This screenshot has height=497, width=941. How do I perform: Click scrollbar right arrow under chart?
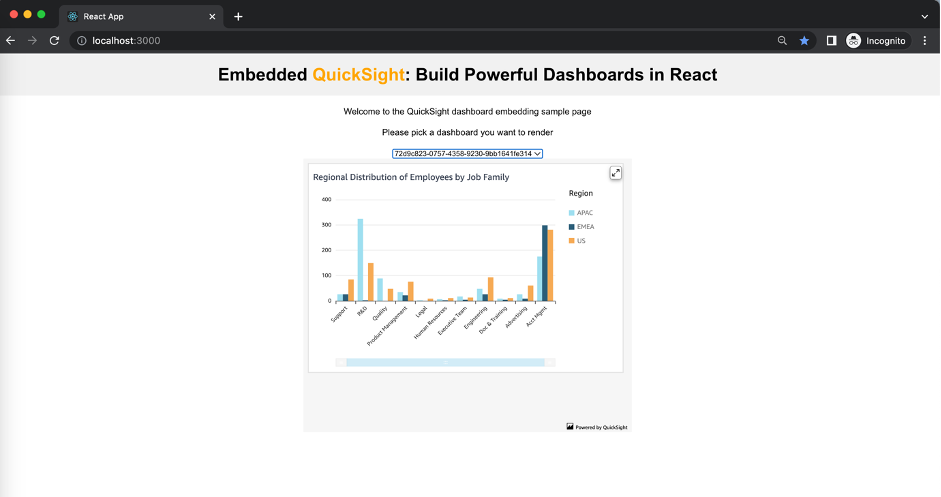coord(550,363)
